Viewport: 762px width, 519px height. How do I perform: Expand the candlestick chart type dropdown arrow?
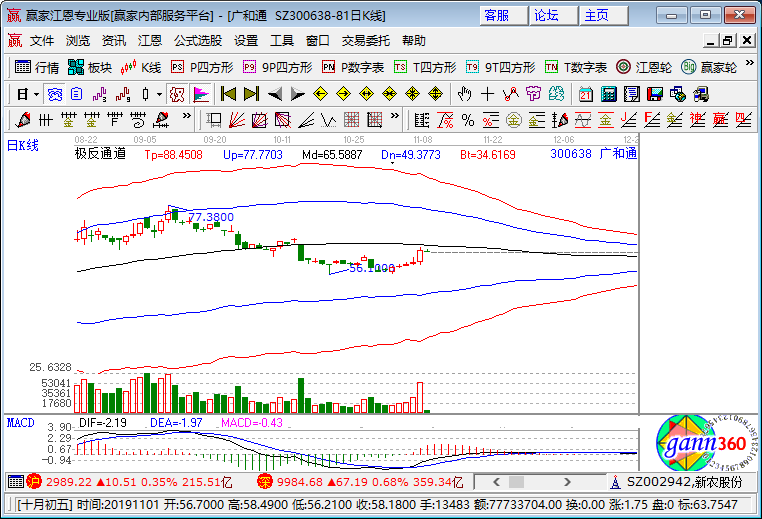[159, 94]
